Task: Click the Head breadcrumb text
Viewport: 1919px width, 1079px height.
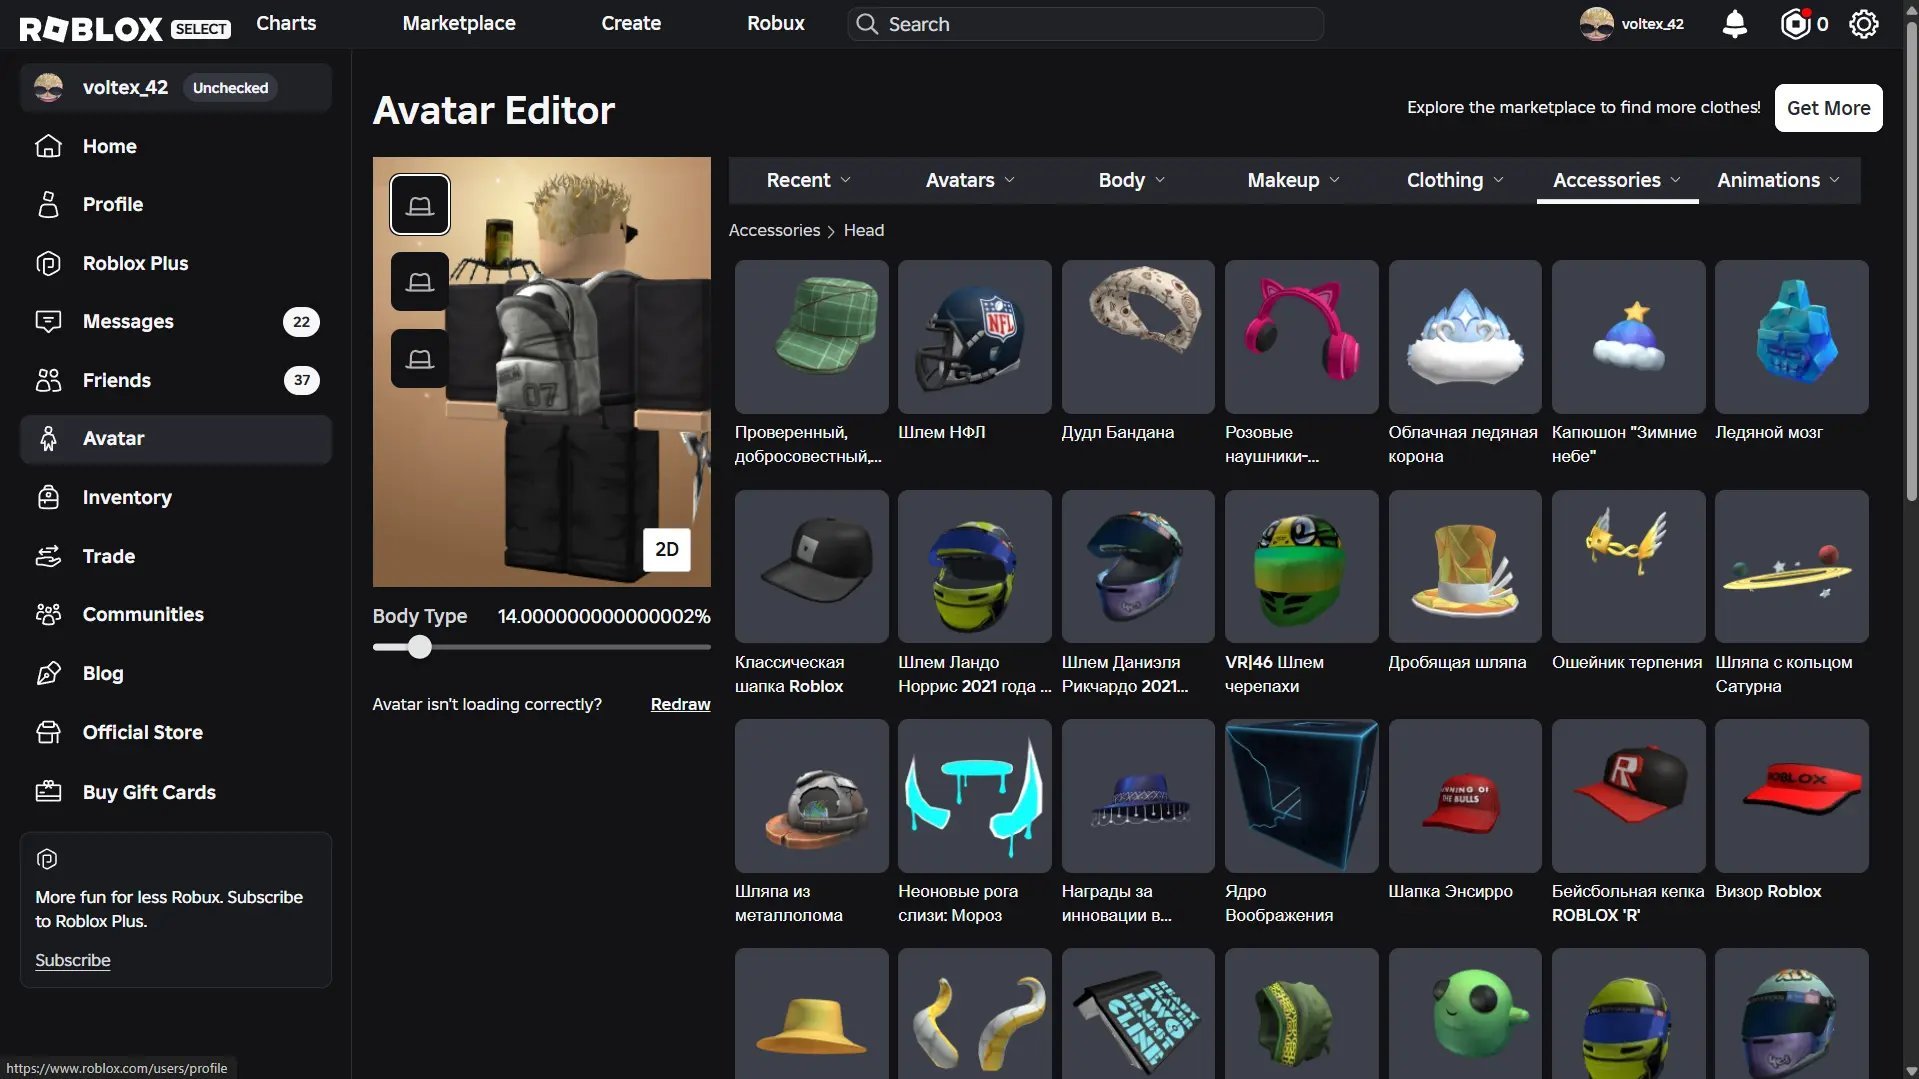Action: (863, 230)
